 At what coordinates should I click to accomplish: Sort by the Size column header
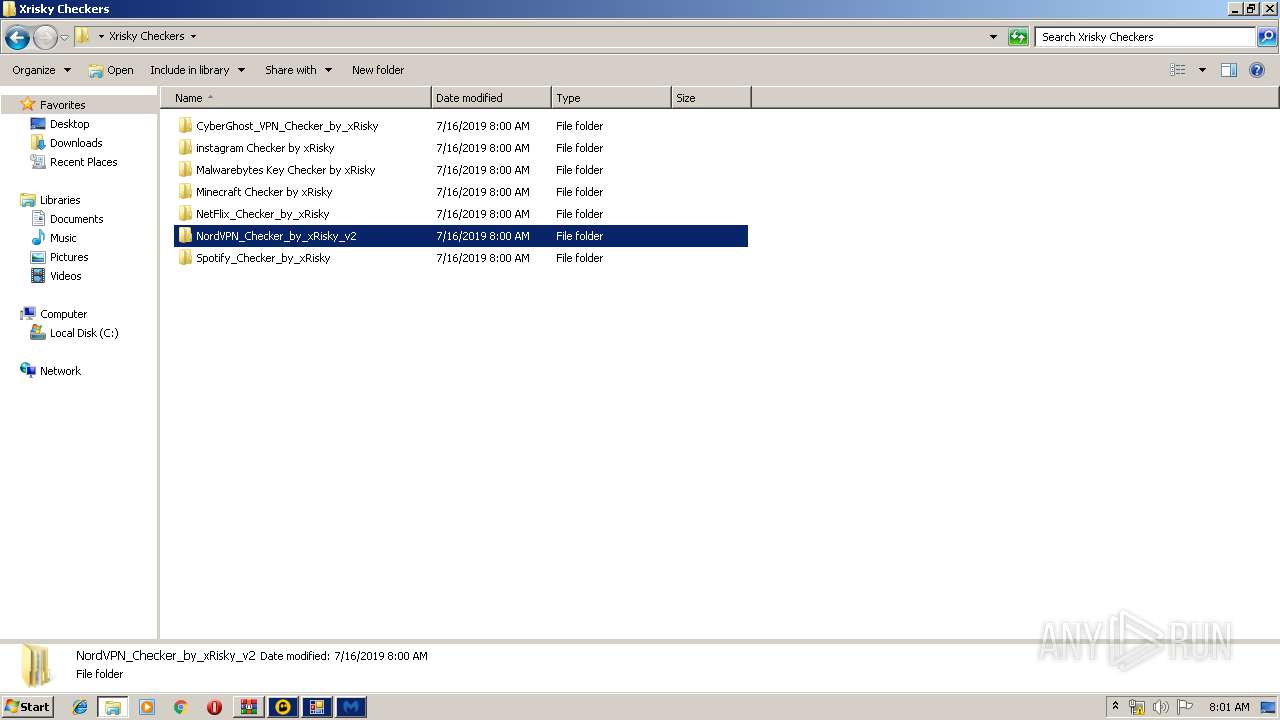[x=711, y=98]
